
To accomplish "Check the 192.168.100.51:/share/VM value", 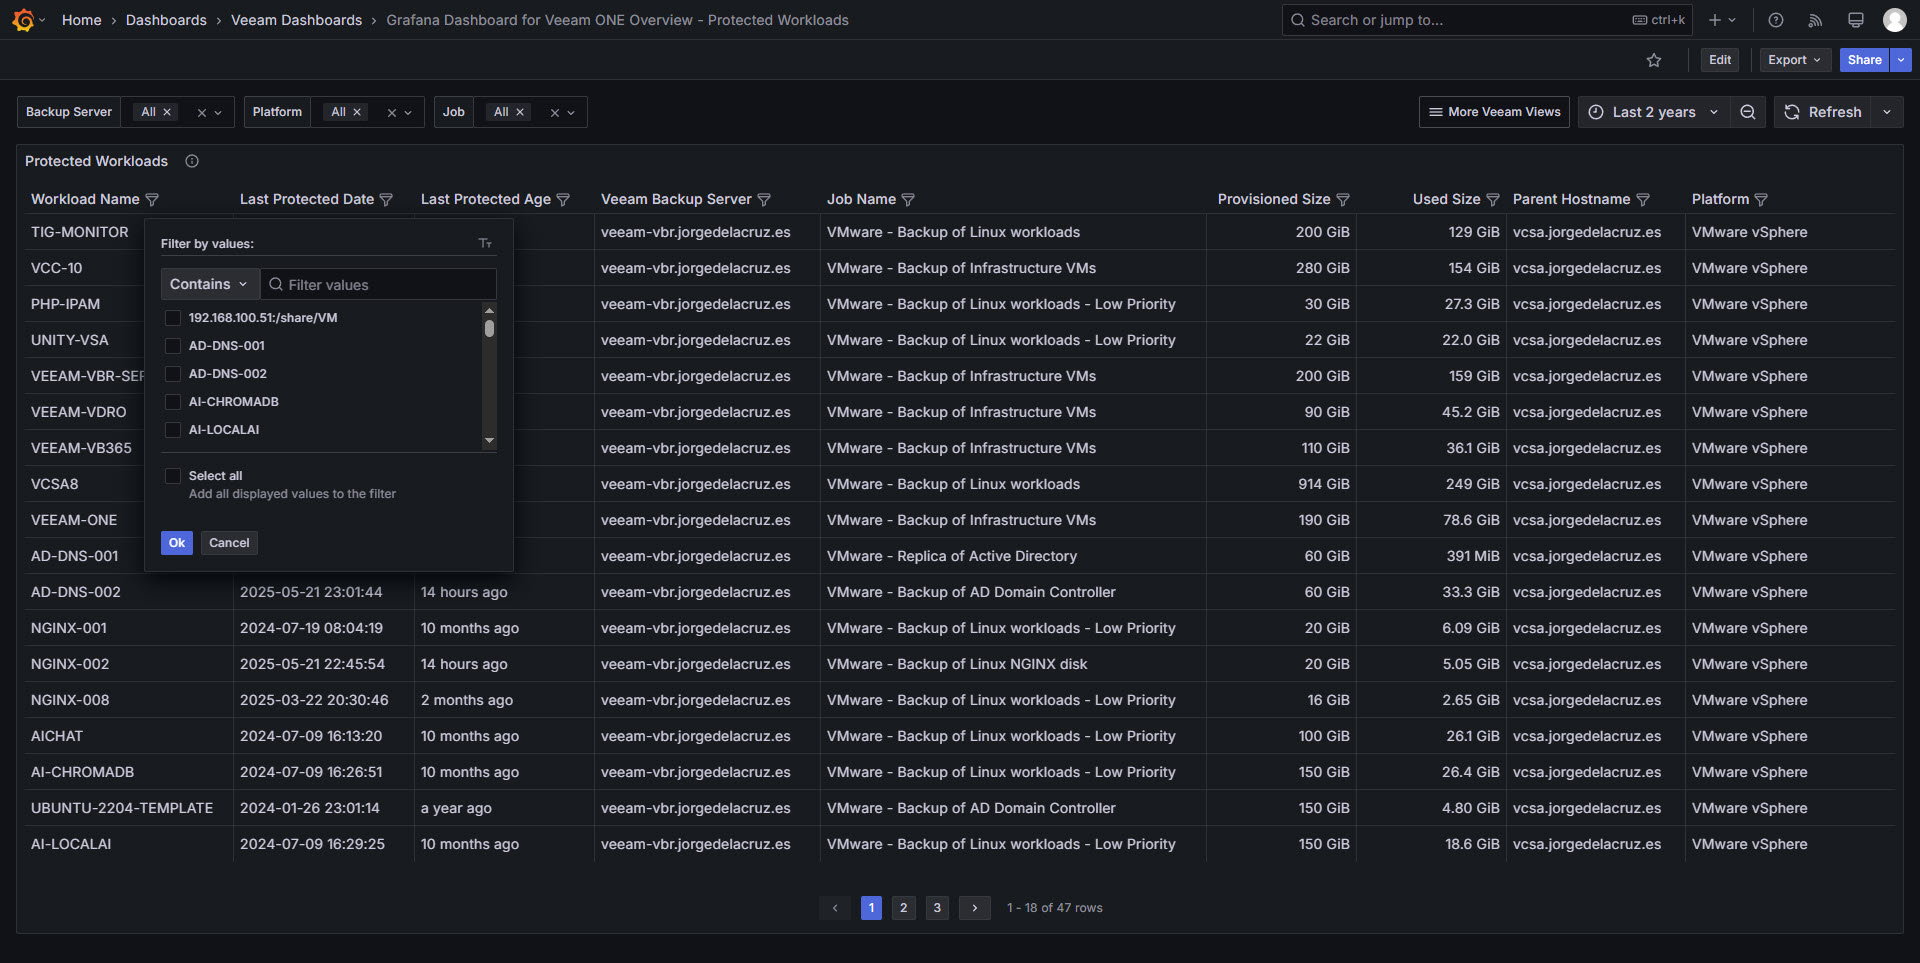I will (173, 318).
